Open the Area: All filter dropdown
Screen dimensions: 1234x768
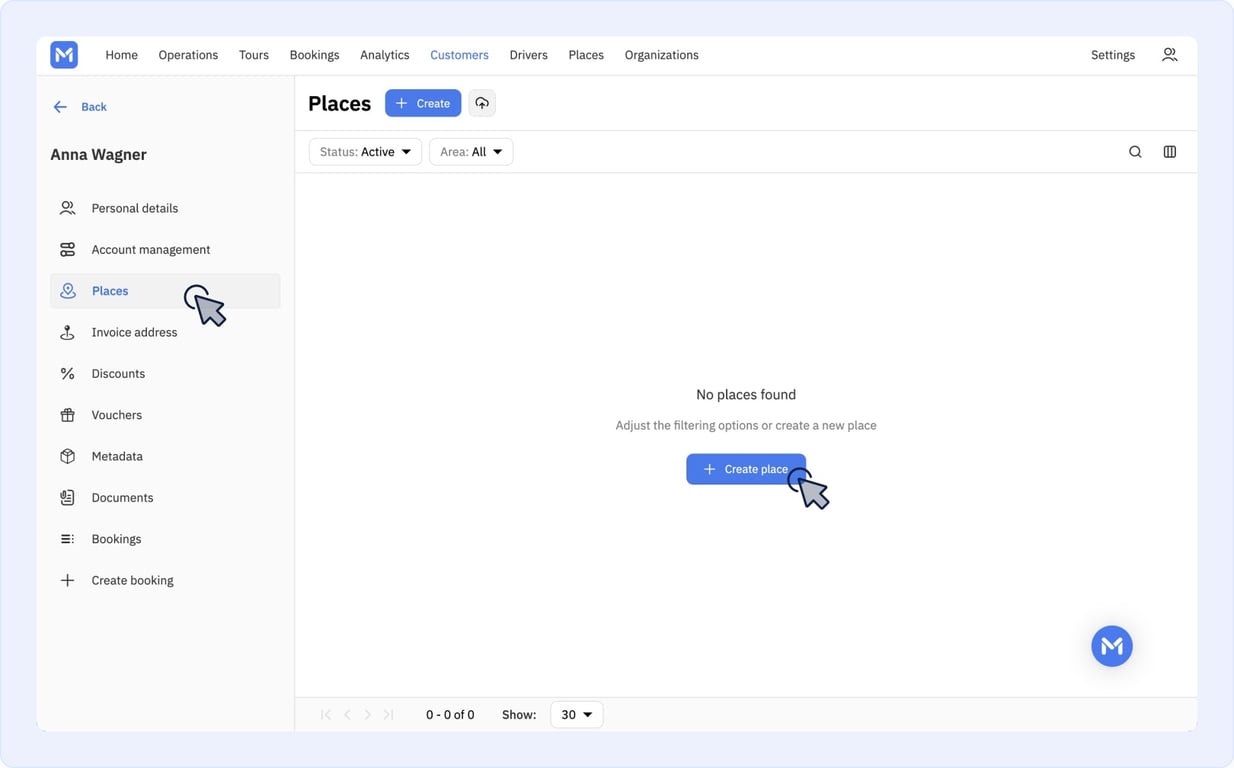pyautogui.click(x=471, y=152)
